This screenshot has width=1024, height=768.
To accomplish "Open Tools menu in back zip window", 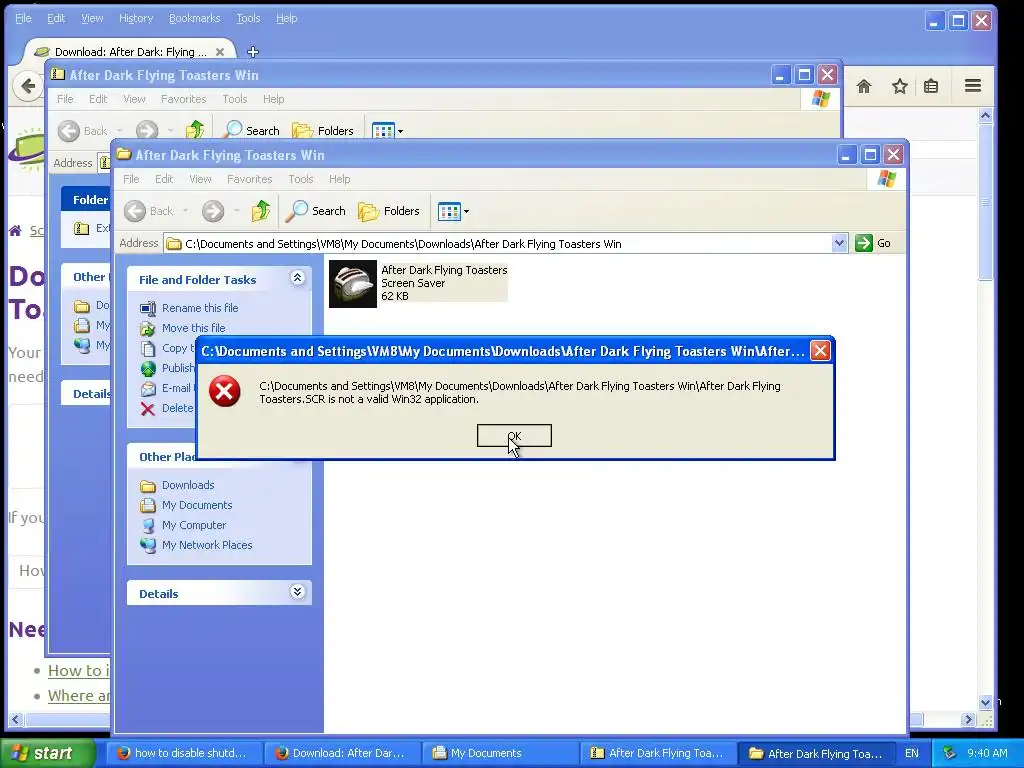I will click(234, 99).
